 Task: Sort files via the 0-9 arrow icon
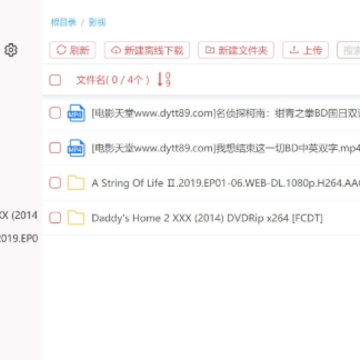pyautogui.click(x=164, y=80)
